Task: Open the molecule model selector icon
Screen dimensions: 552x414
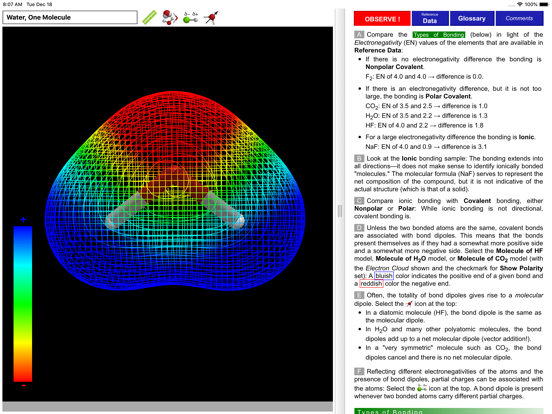Action: pos(170,18)
